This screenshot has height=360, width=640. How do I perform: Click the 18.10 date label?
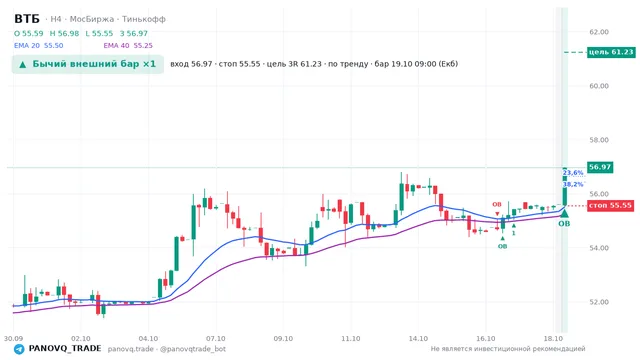tap(553, 339)
